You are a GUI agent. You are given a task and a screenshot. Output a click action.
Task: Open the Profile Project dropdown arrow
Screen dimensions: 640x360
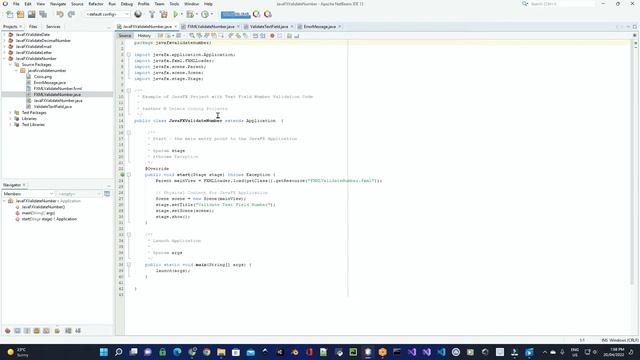pos(211,14)
